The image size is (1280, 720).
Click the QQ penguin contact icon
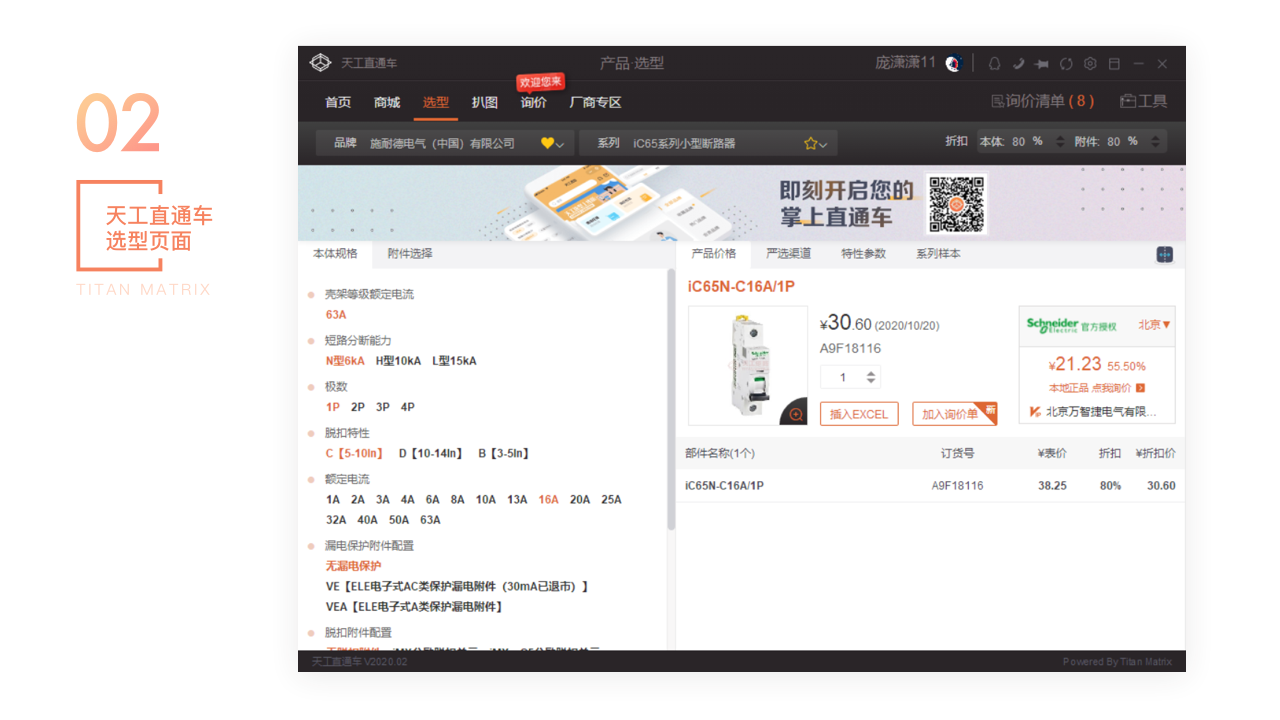(x=994, y=63)
